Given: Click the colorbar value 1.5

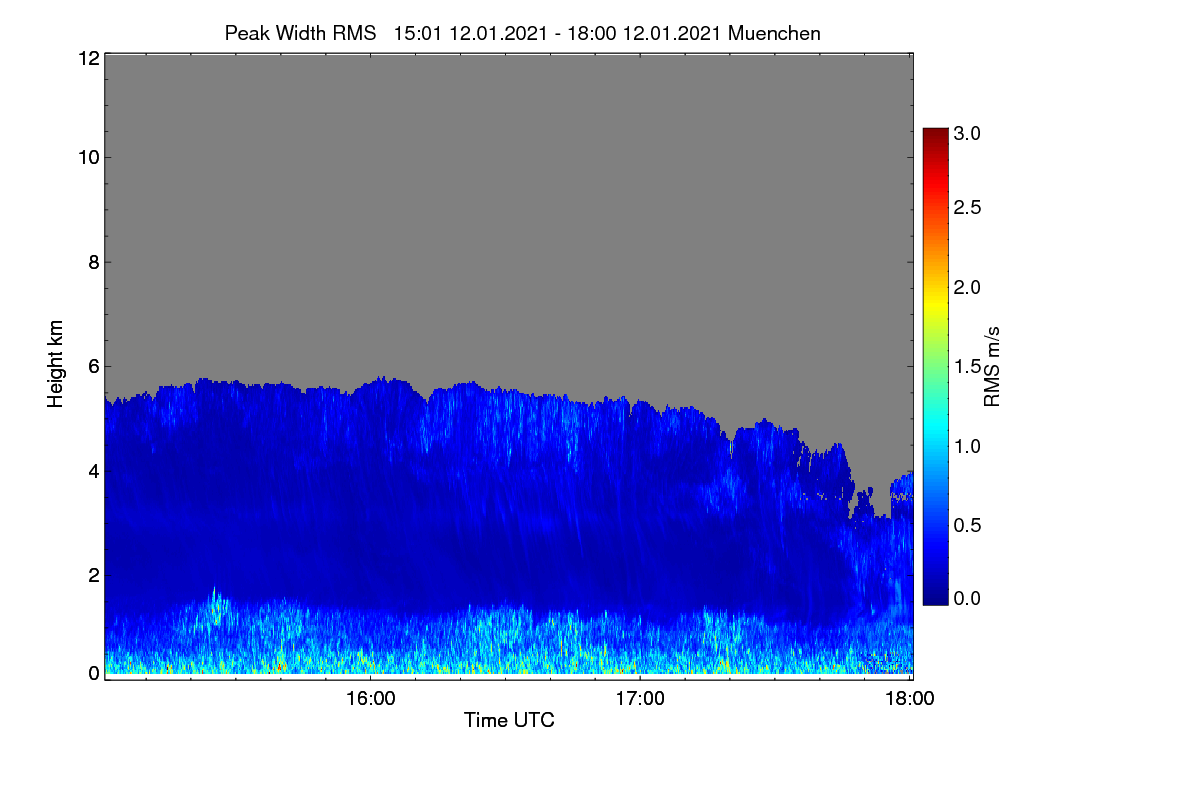Looking at the screenshot, I should coord(967,367).
